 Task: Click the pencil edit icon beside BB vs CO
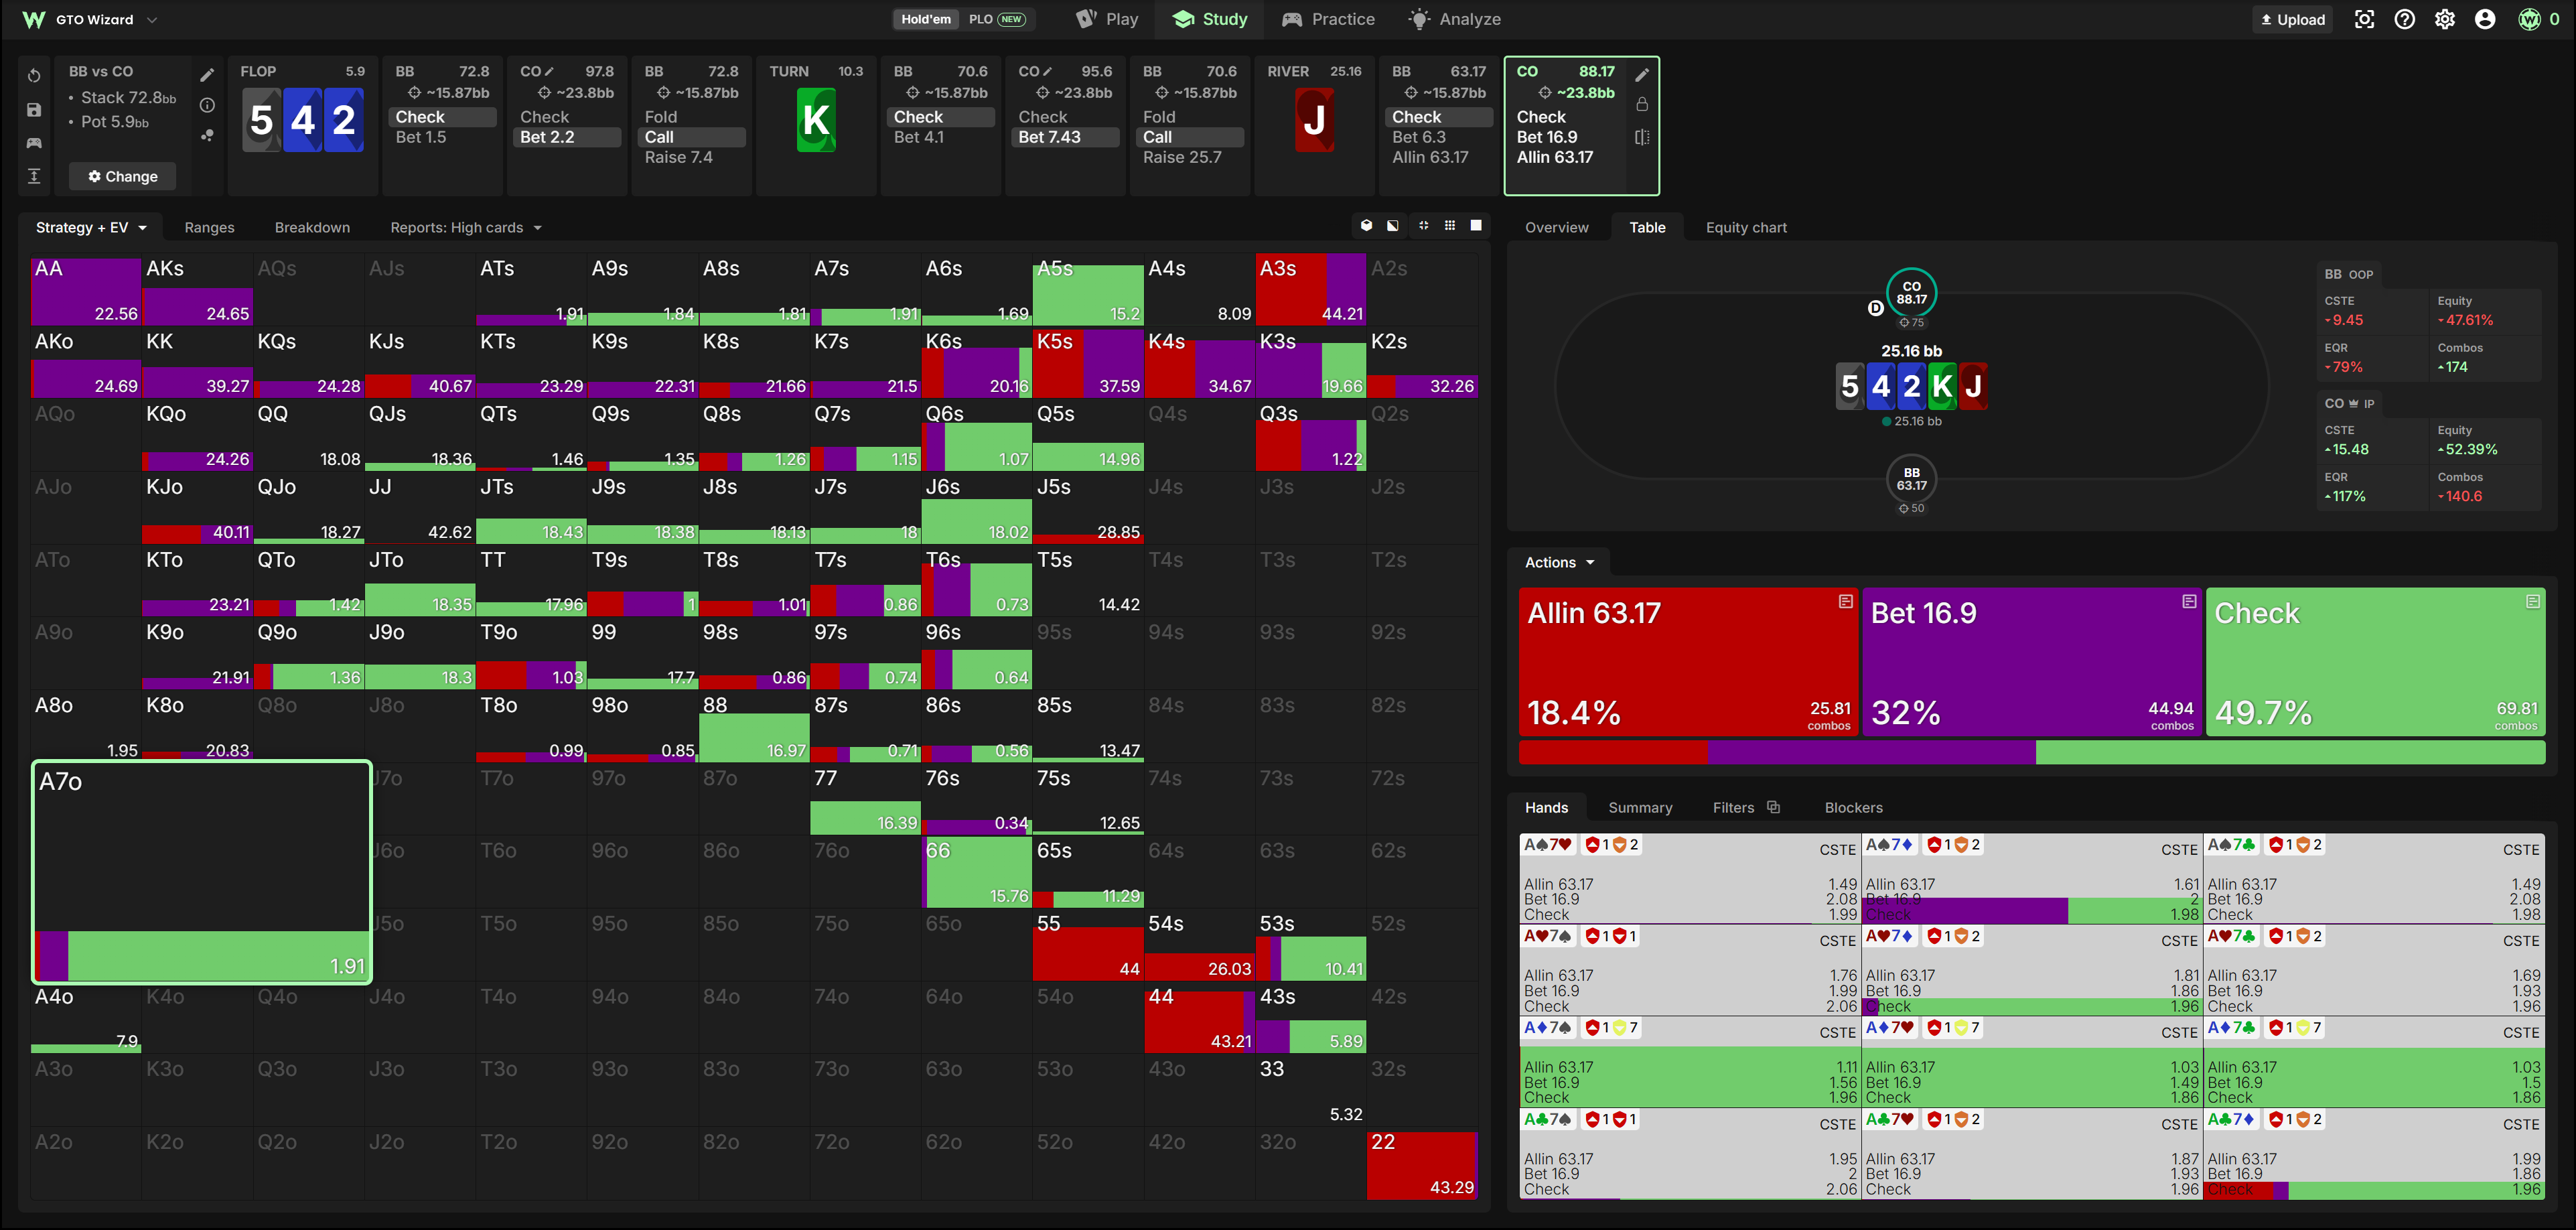click(207, 75)
